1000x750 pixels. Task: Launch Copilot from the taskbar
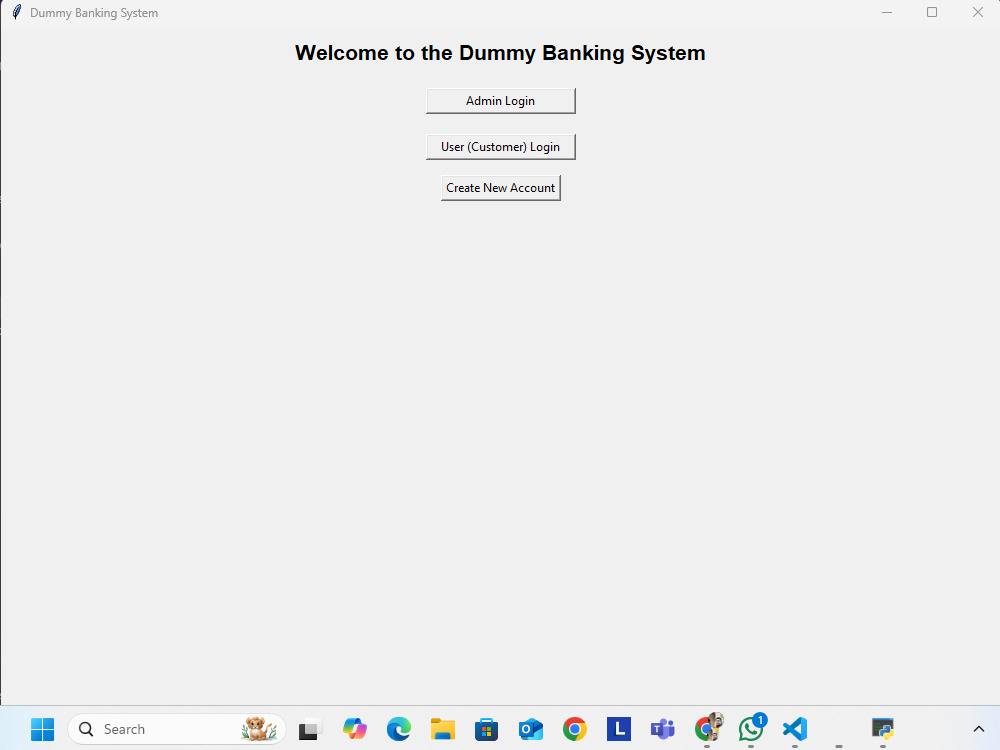point(355,729)
